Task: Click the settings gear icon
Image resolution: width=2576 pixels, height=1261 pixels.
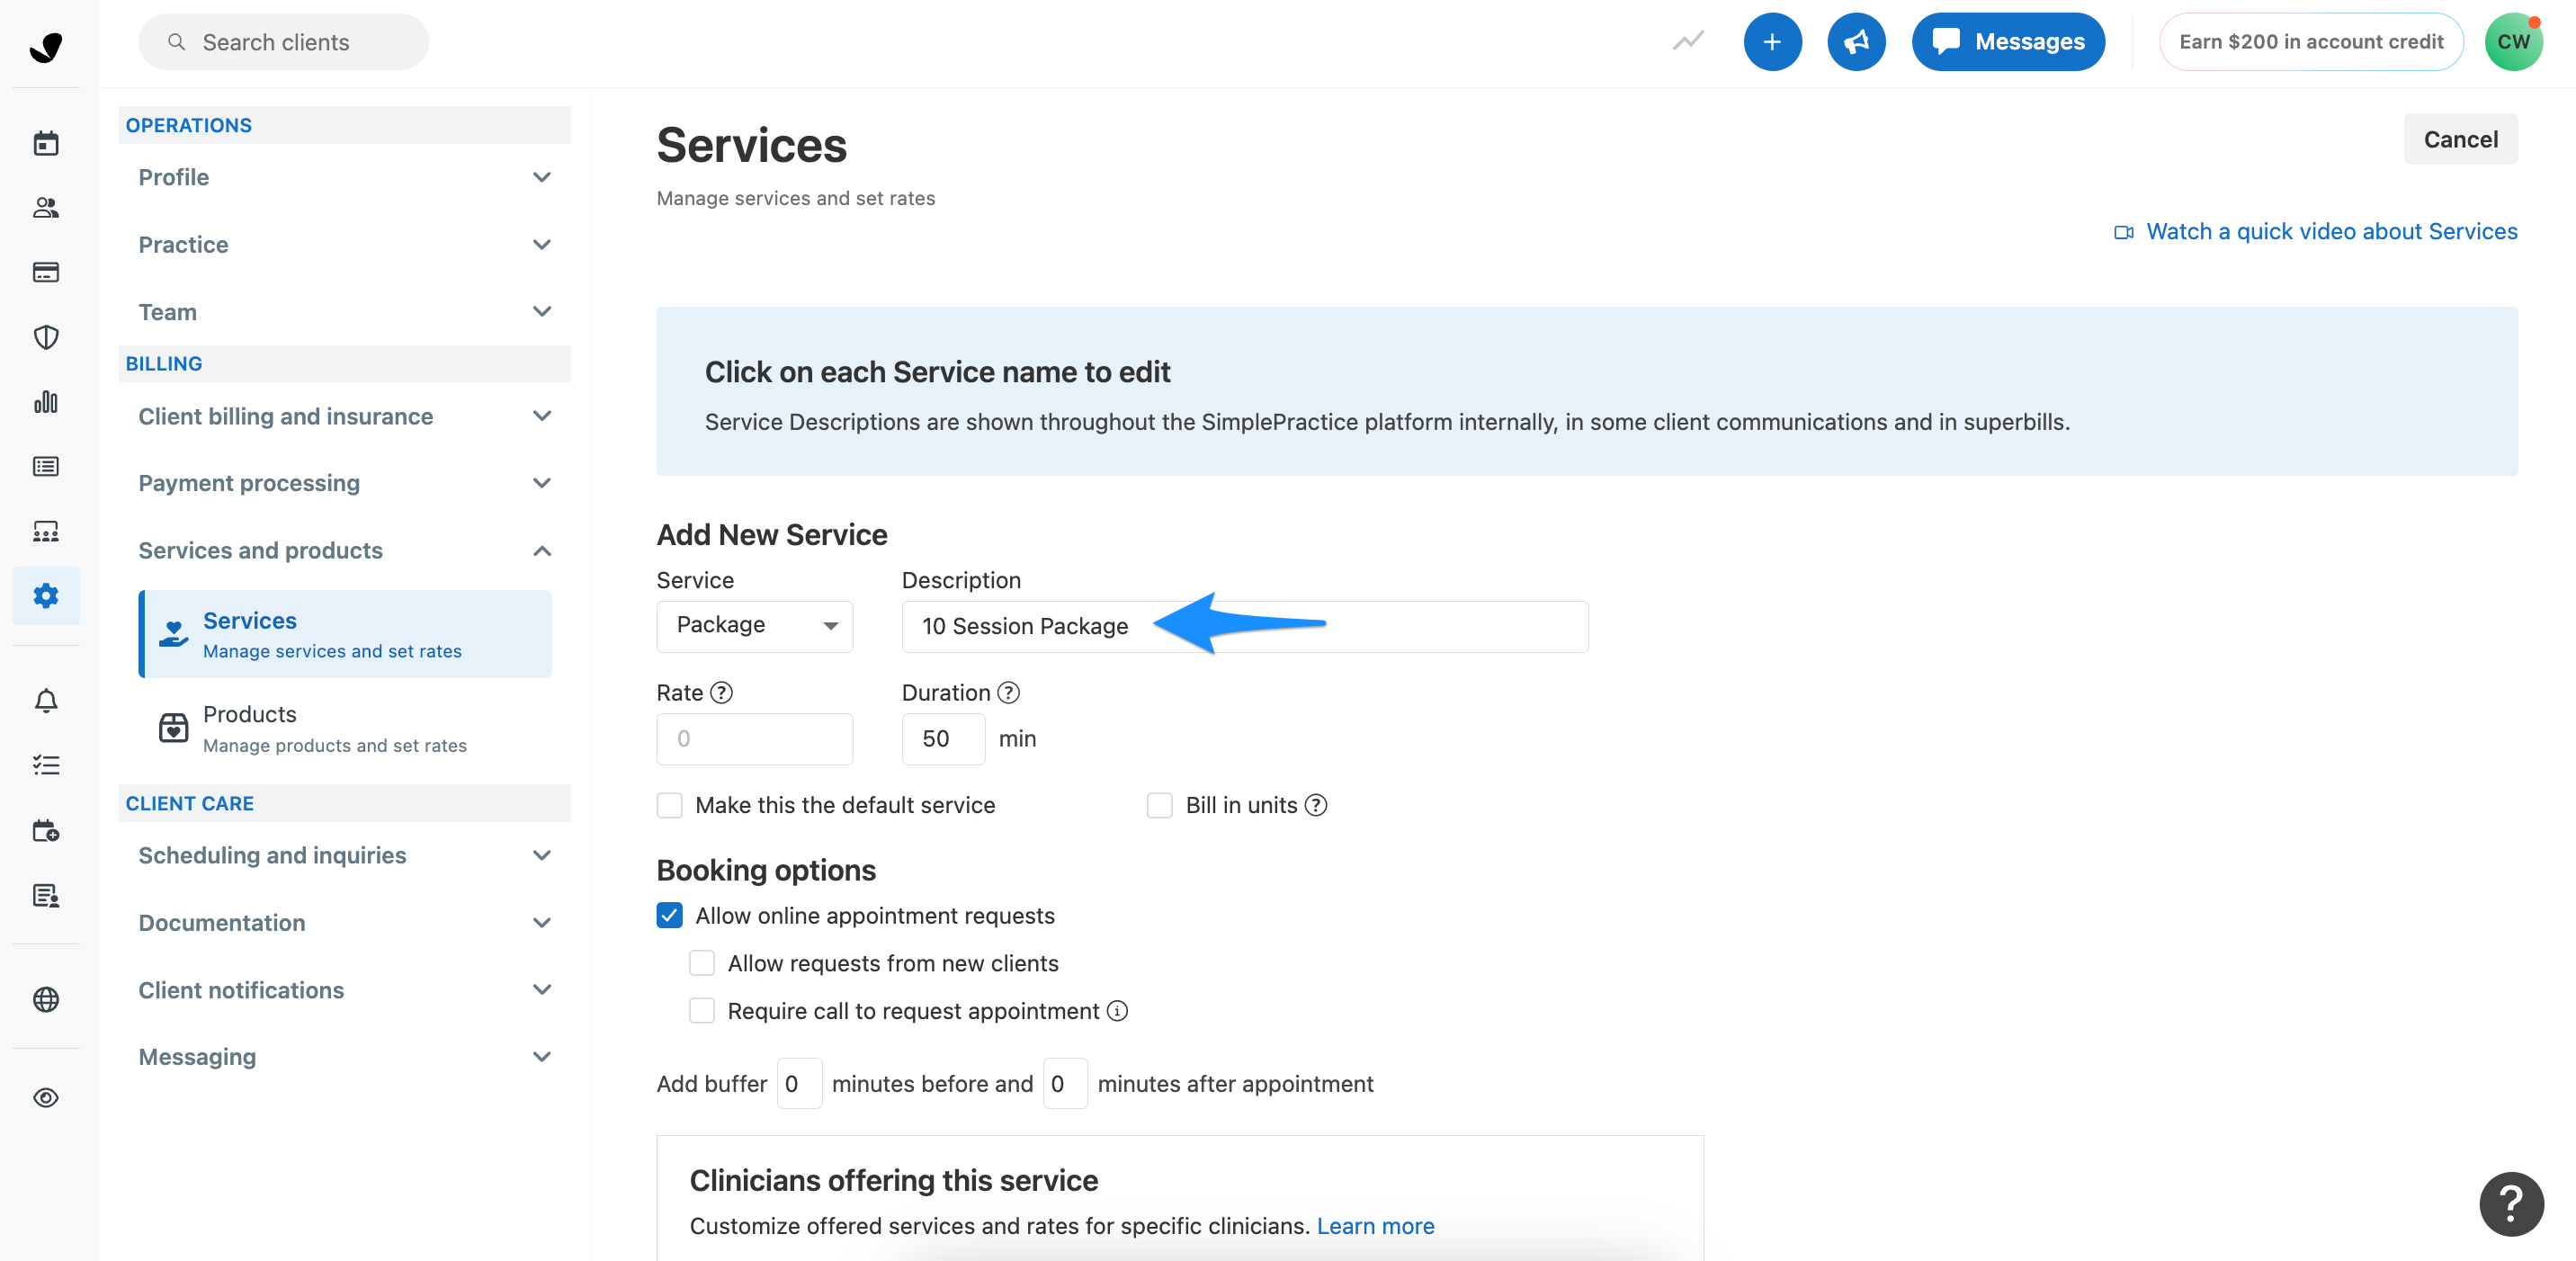Action: [46, 596]
